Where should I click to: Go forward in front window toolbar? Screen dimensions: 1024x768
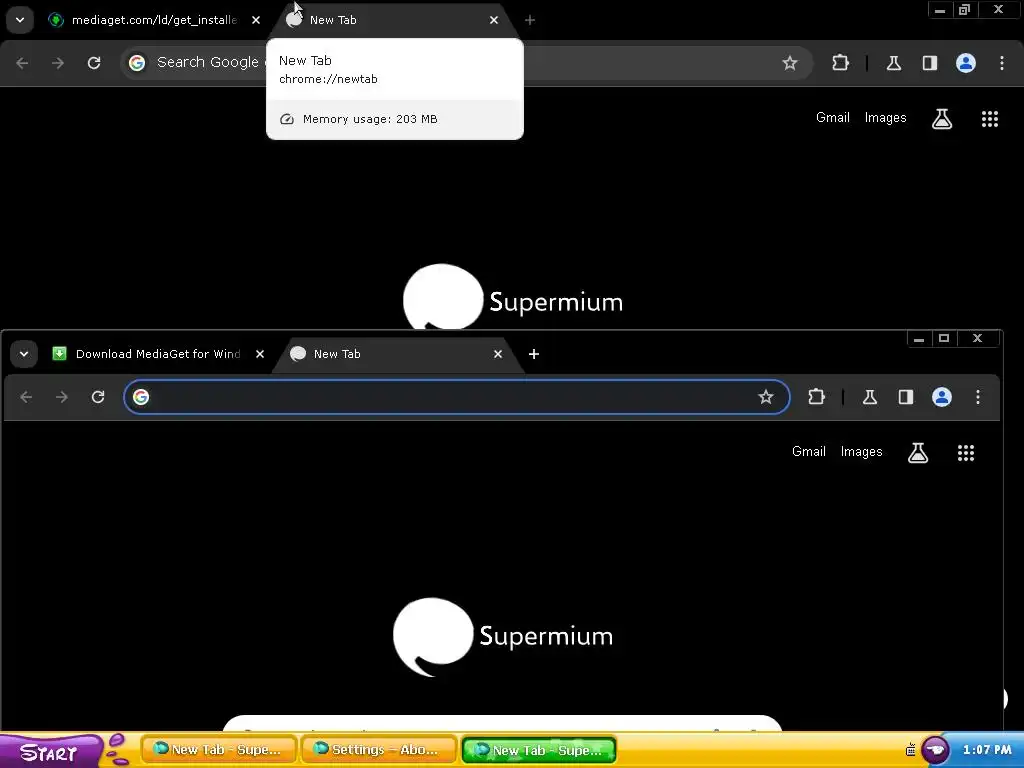click(x=62, y=397)
